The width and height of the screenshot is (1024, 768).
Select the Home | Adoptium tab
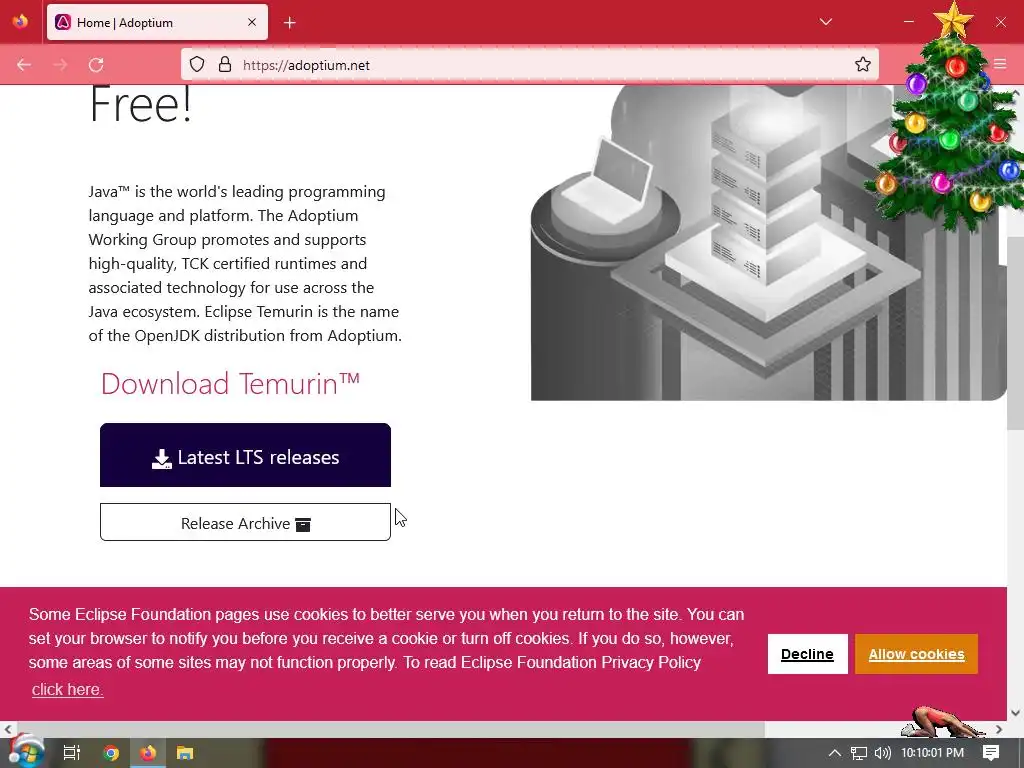157,22
